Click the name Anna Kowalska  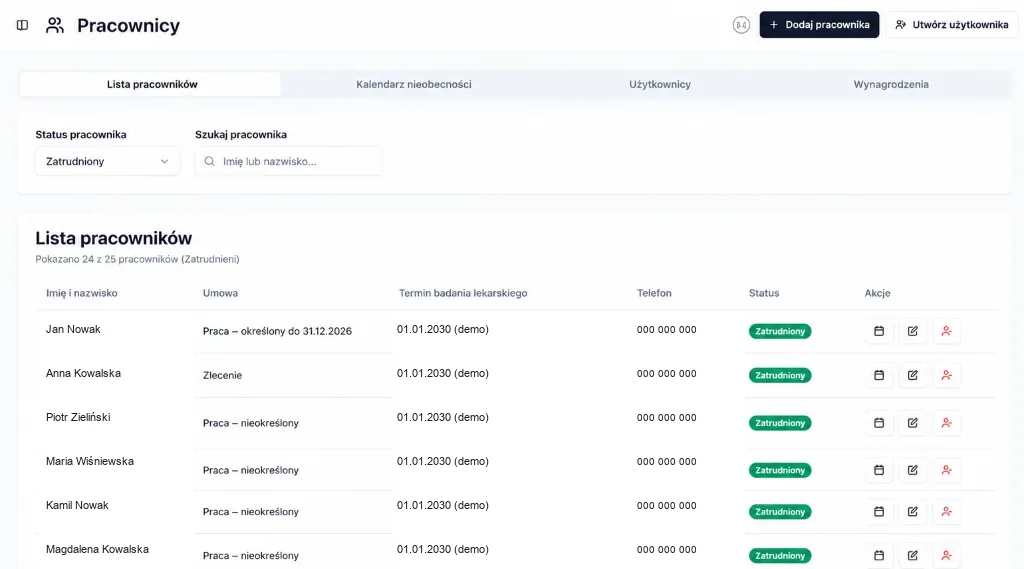83,373
